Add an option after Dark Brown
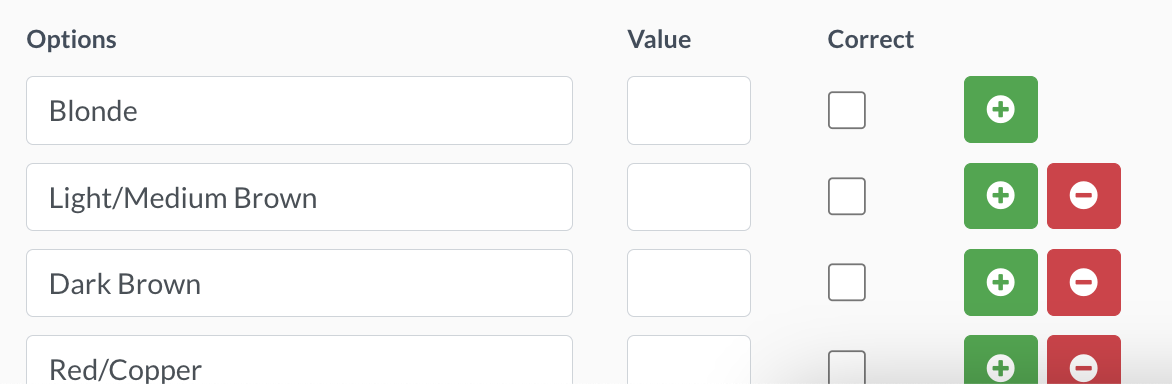The image size is (1172, 384). coord(1000,282)
